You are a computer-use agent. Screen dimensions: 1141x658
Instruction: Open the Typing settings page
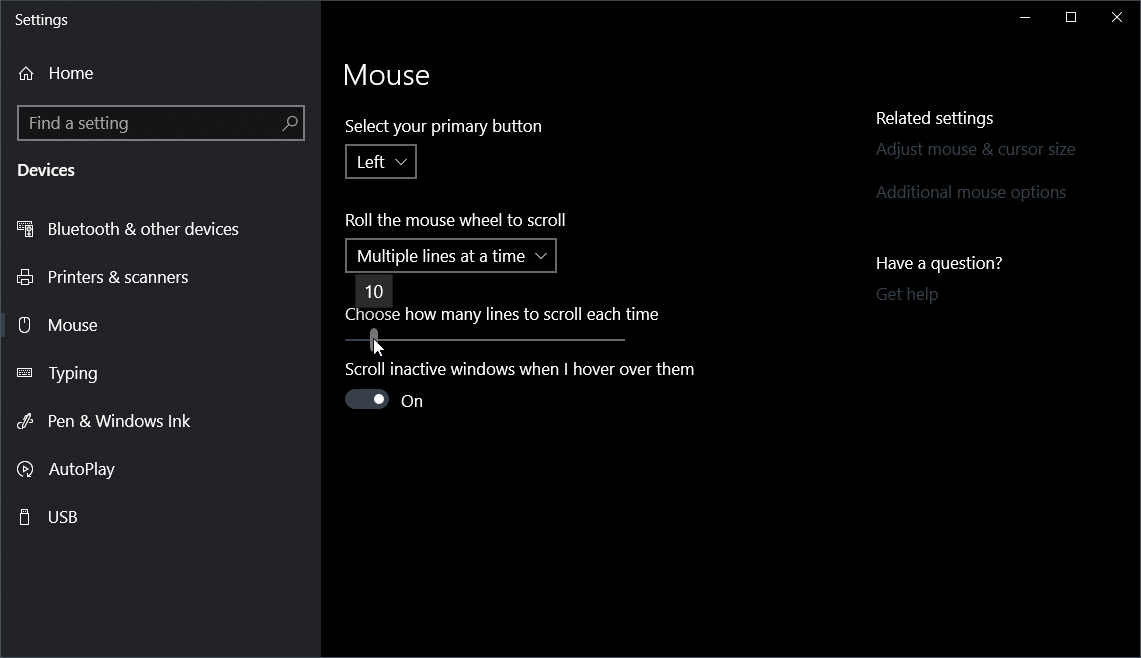coord(73,373)
